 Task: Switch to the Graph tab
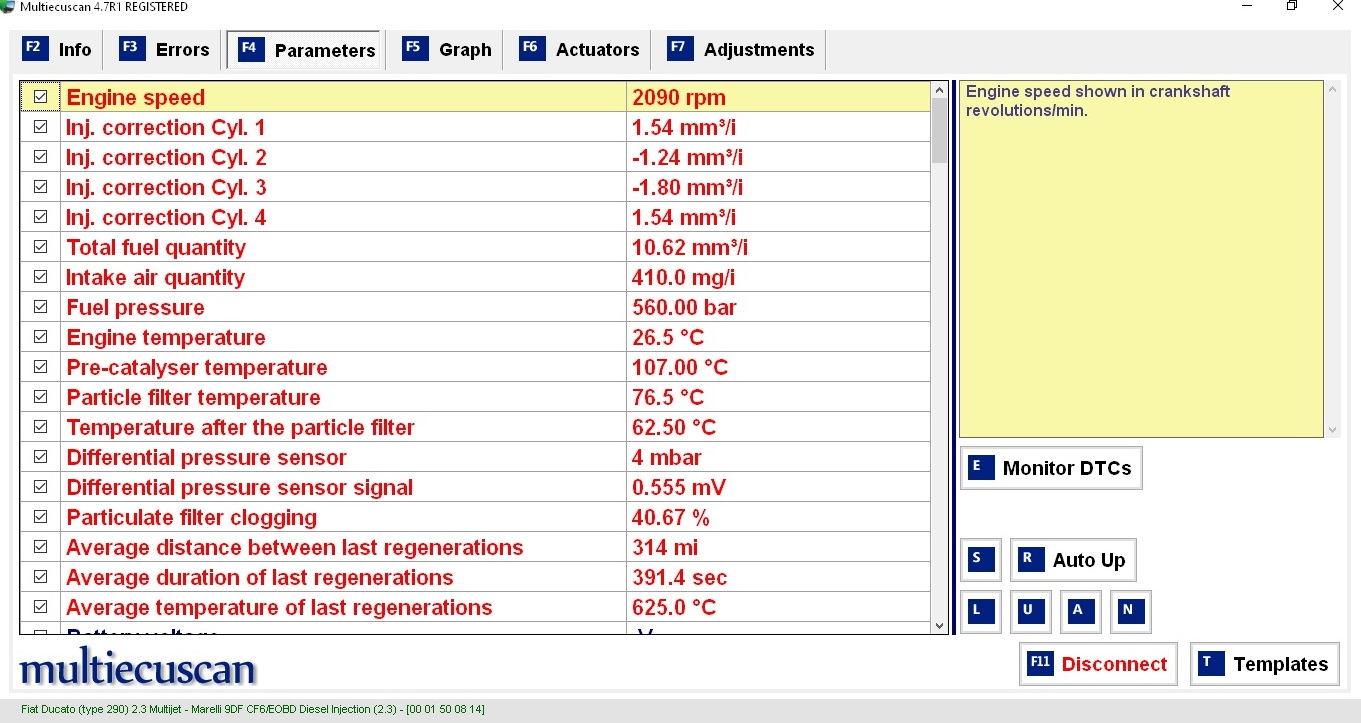click(447, 50)
